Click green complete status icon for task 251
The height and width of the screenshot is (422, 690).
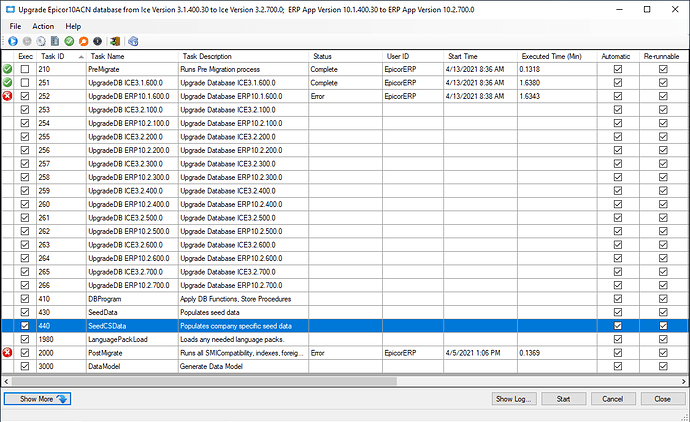pyautogui.click(x=7, y=83)
